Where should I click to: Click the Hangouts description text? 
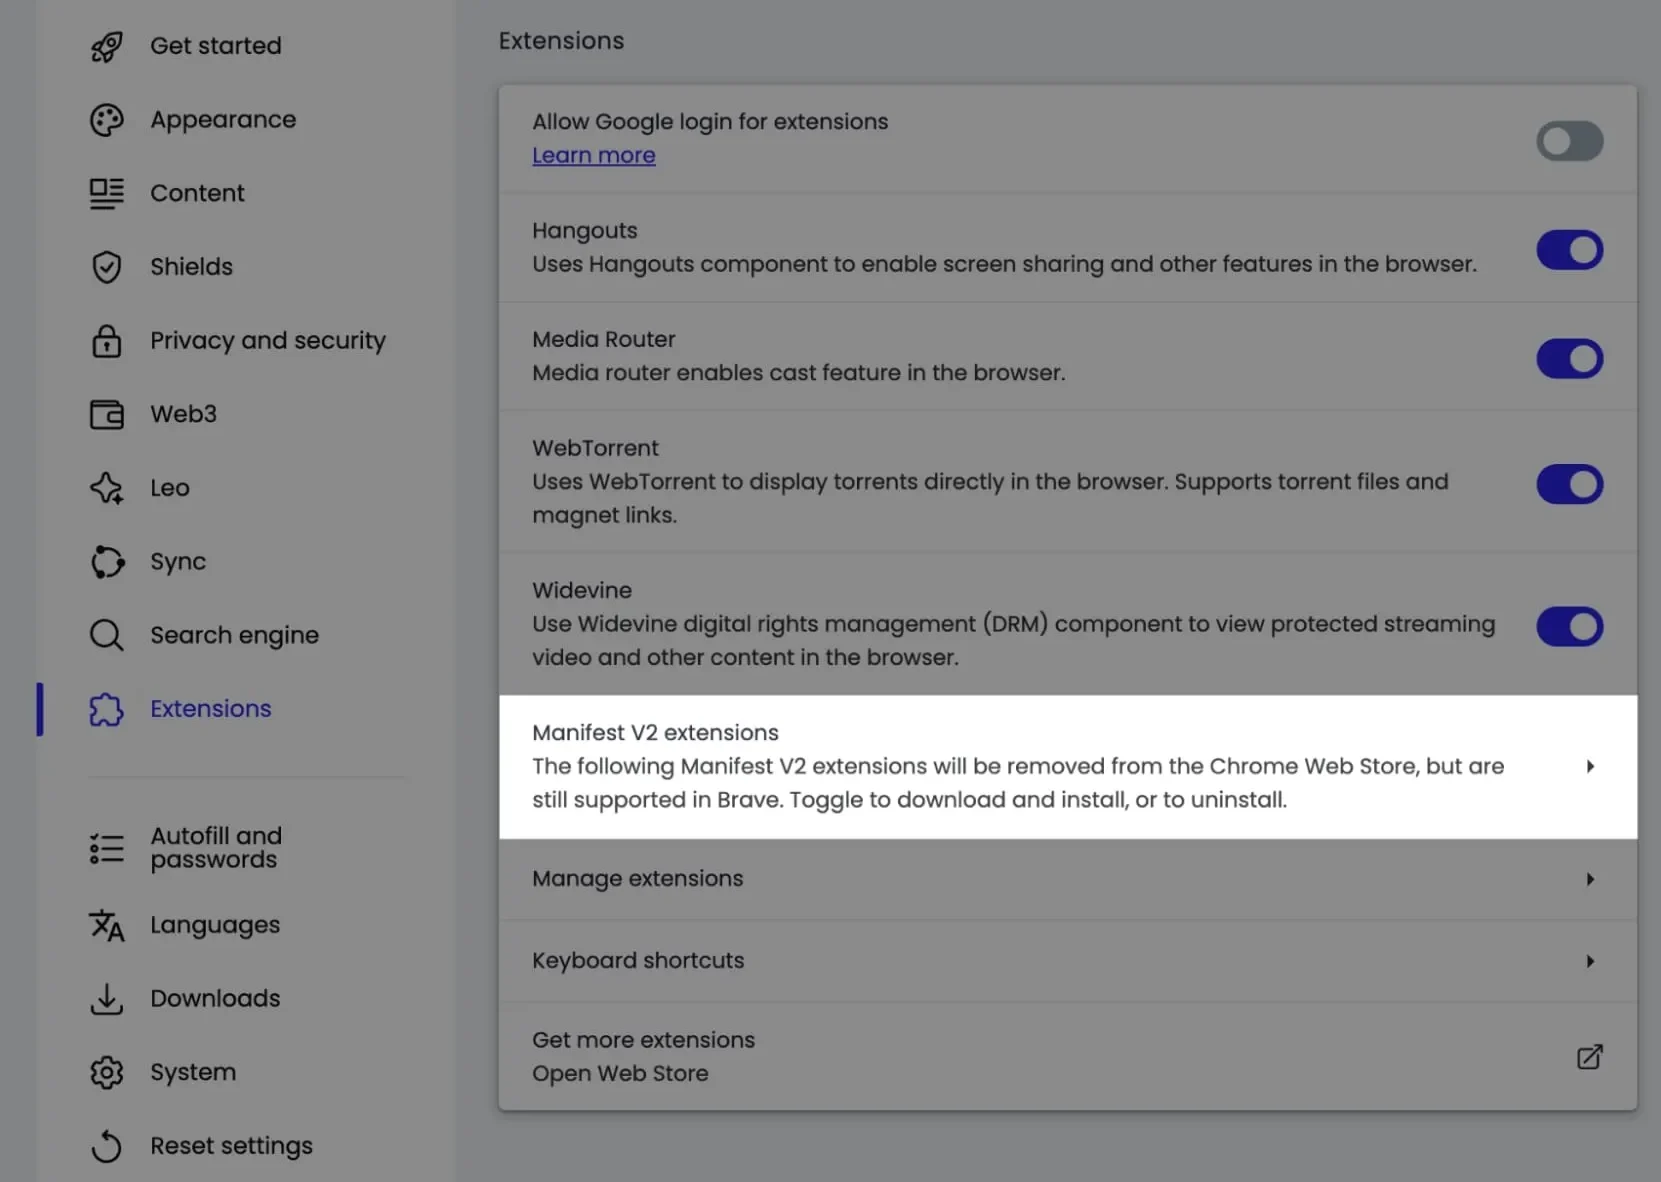pyautogui.click(x=1004, y=264)
